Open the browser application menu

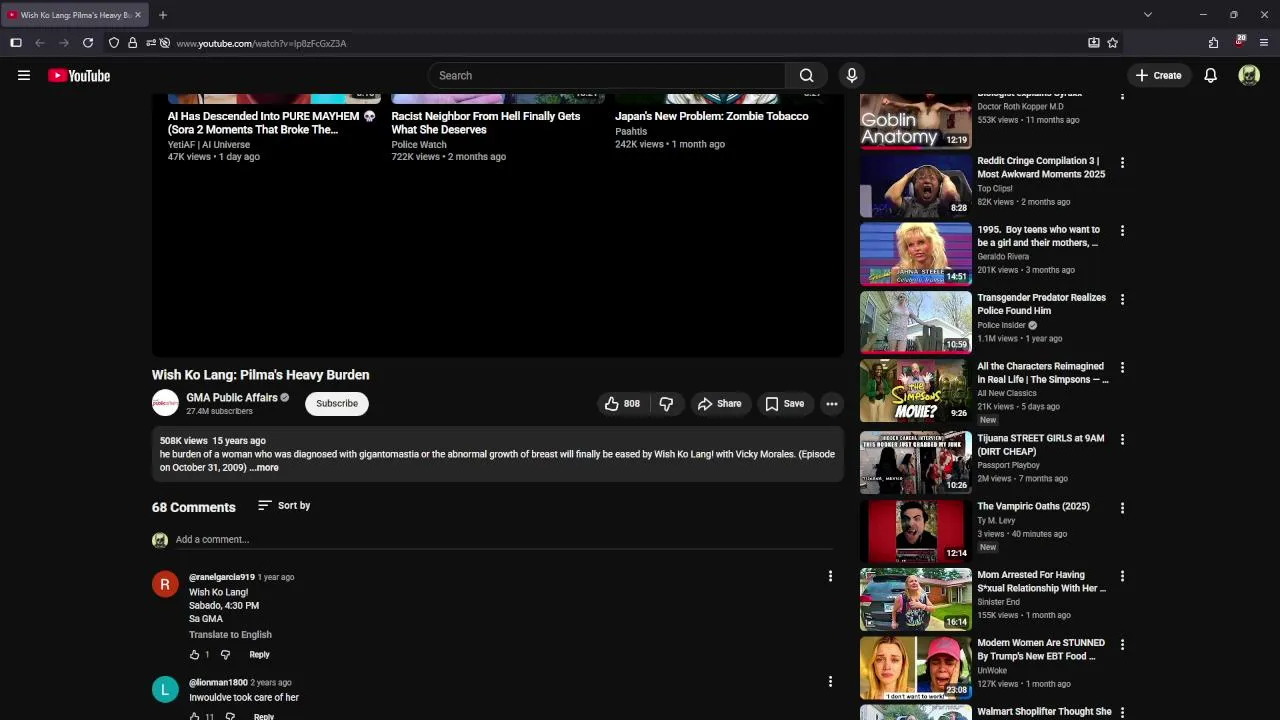pyautogui.click(x=1264, y=43)
